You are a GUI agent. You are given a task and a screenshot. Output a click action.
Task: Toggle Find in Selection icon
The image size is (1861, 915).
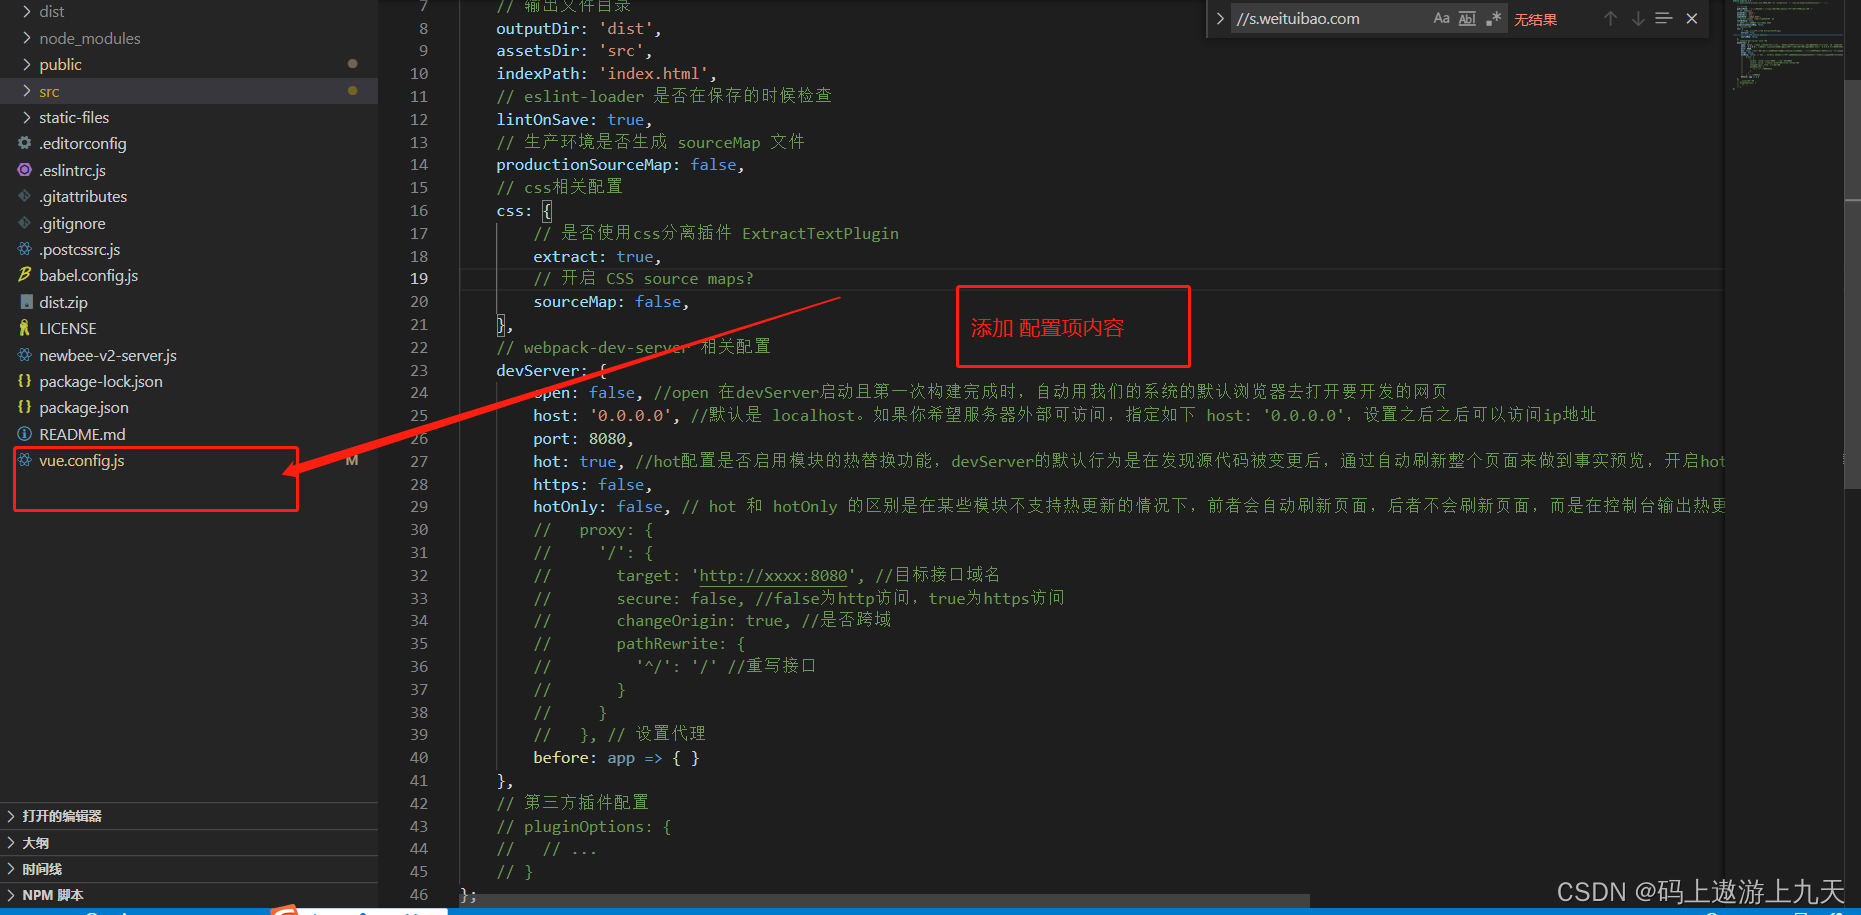[x=1664, y=18]
